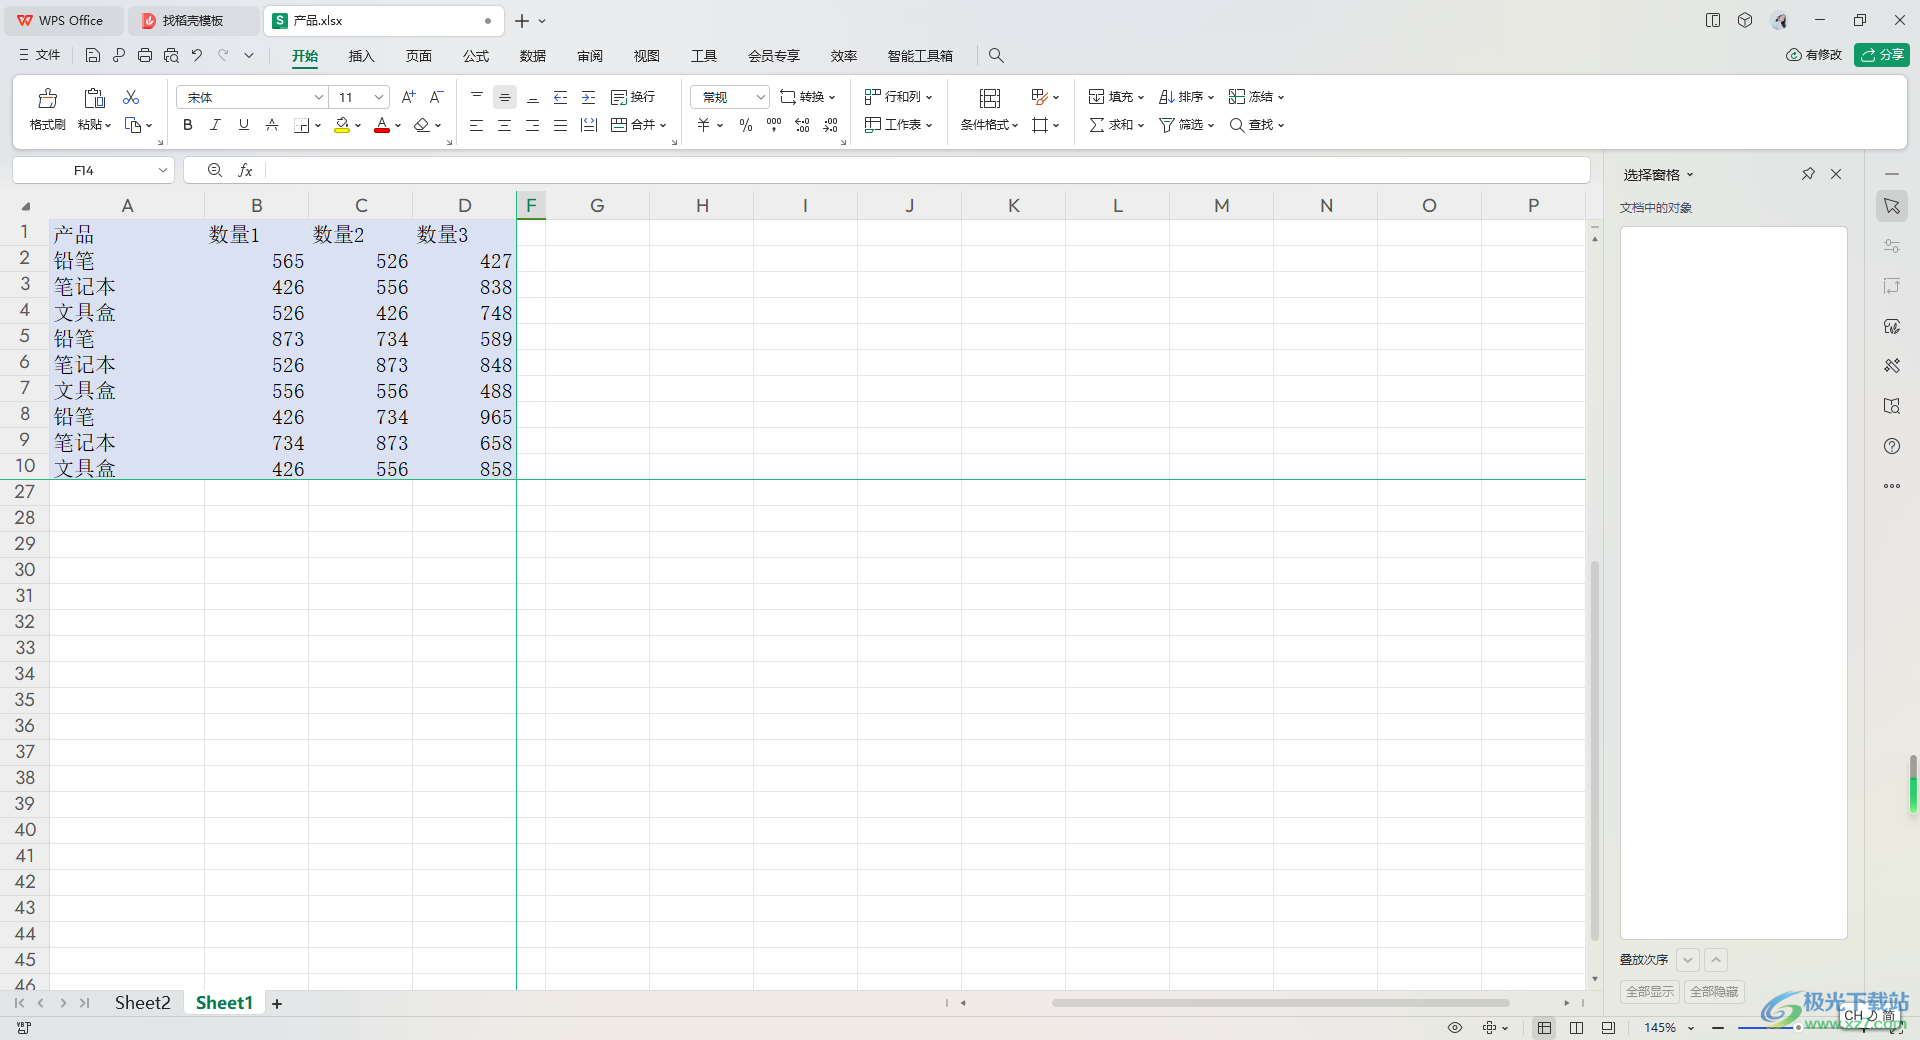
Task: Click the fx insert function icon
Action: click(x=245, y=171)
